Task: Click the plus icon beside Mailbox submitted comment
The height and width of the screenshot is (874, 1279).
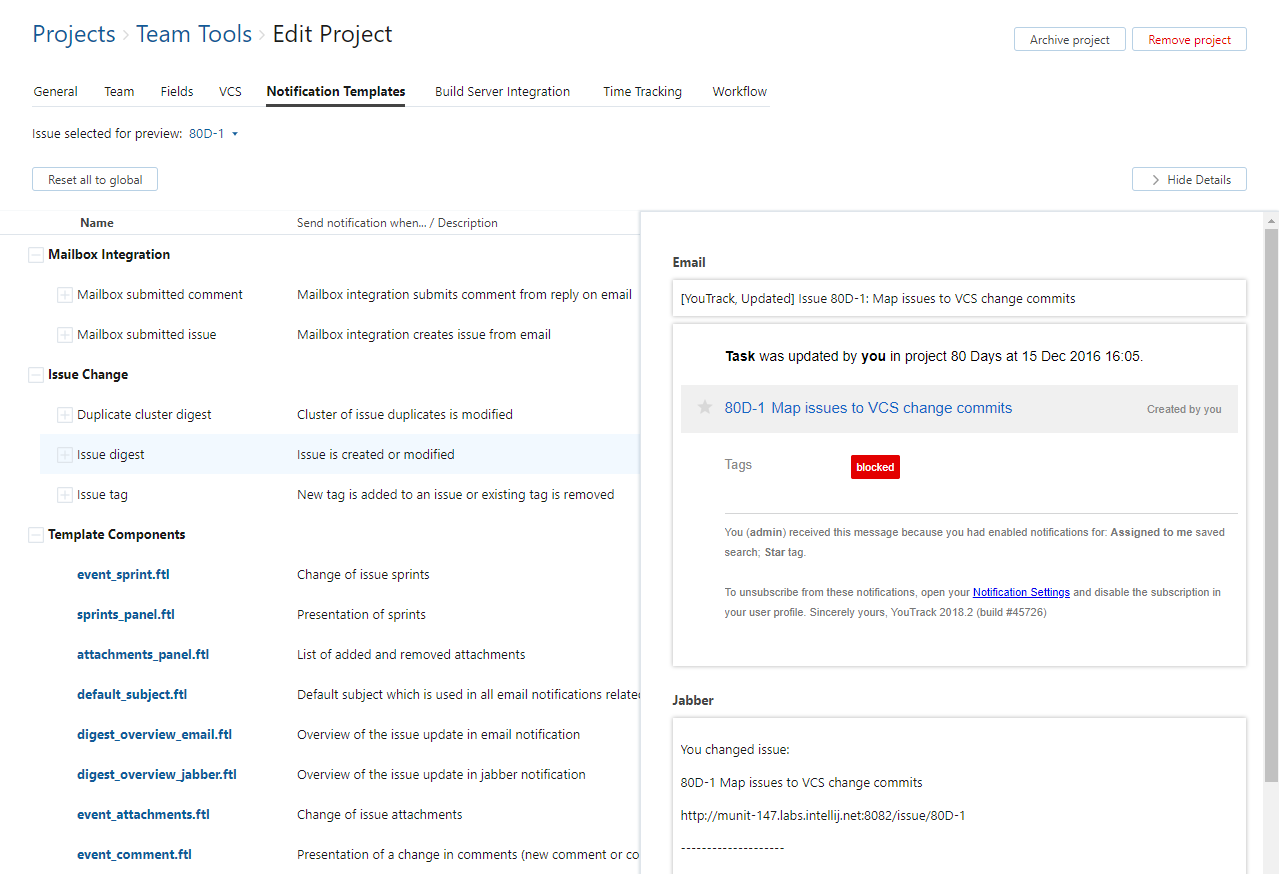Action: click(65, 295)
